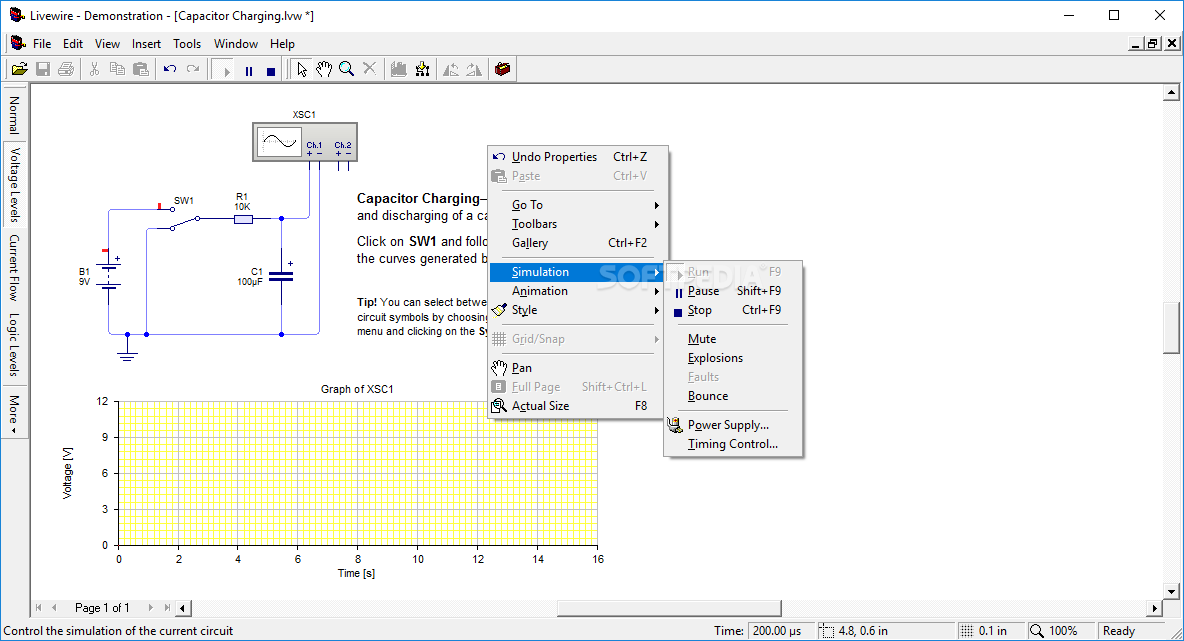Image resolution: width=1184 pixels, height=641 pixels.
Task: Choose Pause in Simulation submenu
Action: pos(732,291)
